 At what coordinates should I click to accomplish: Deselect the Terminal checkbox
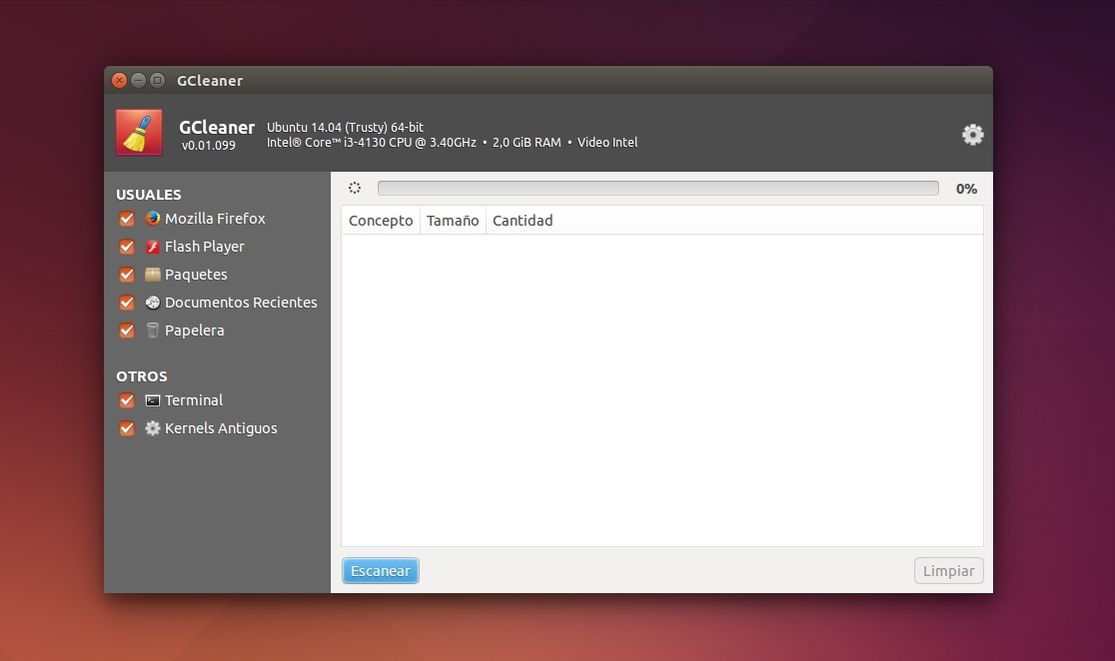tap(127, 401)
